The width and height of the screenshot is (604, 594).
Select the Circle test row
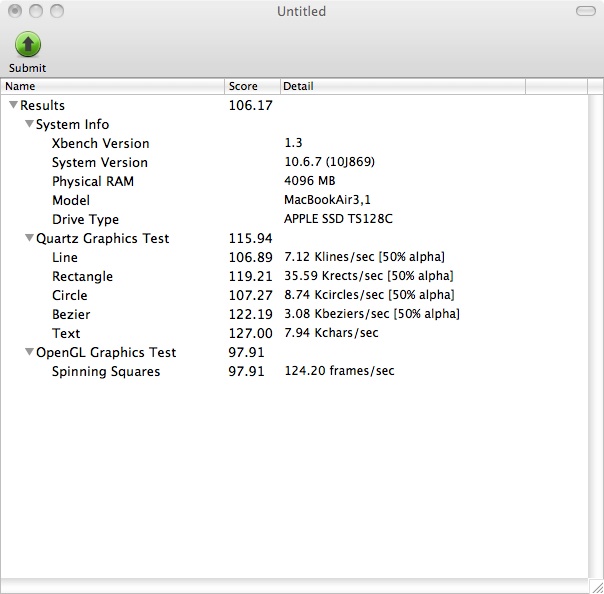(294, 295)
